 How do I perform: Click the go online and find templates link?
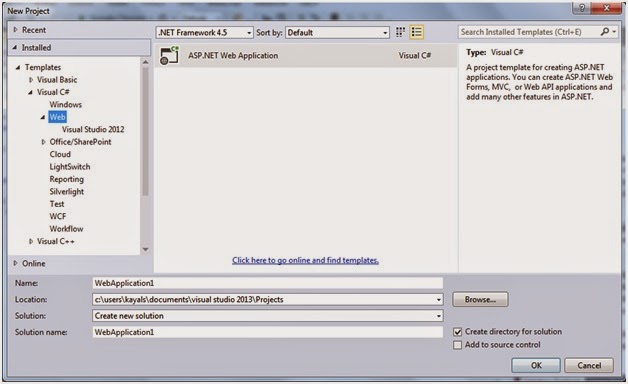pyautogui.click(x=305, y=260)
